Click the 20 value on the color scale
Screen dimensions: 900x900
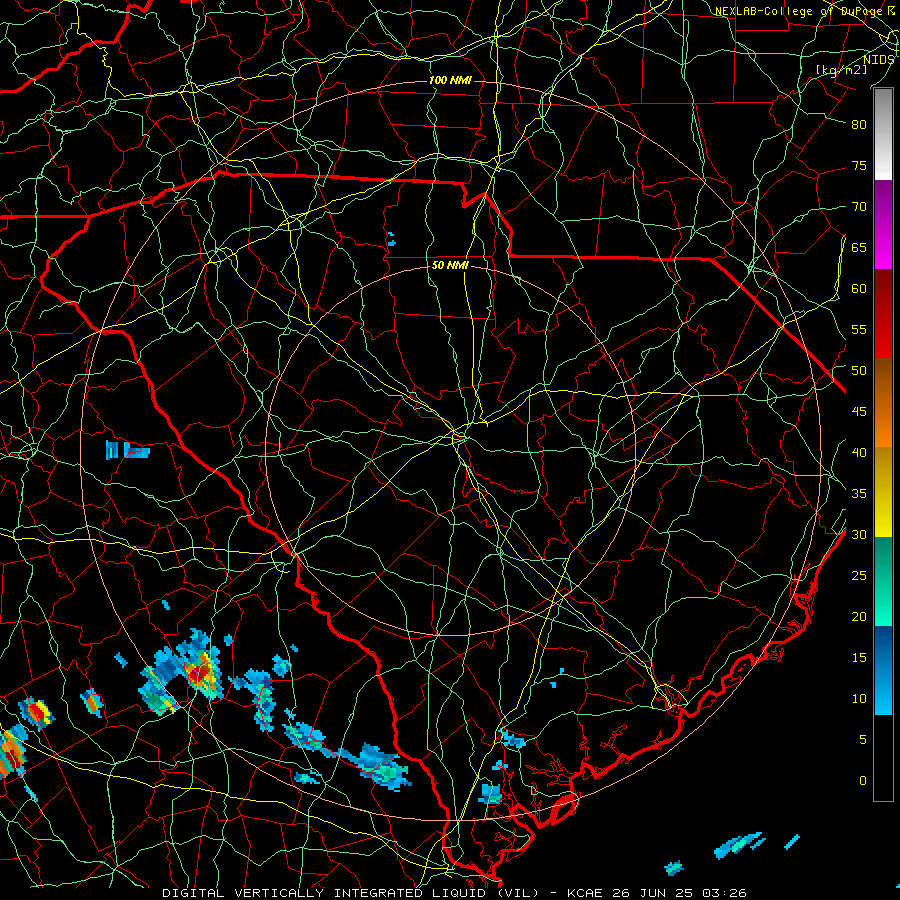pyautogui.click(x=859, y=616)
